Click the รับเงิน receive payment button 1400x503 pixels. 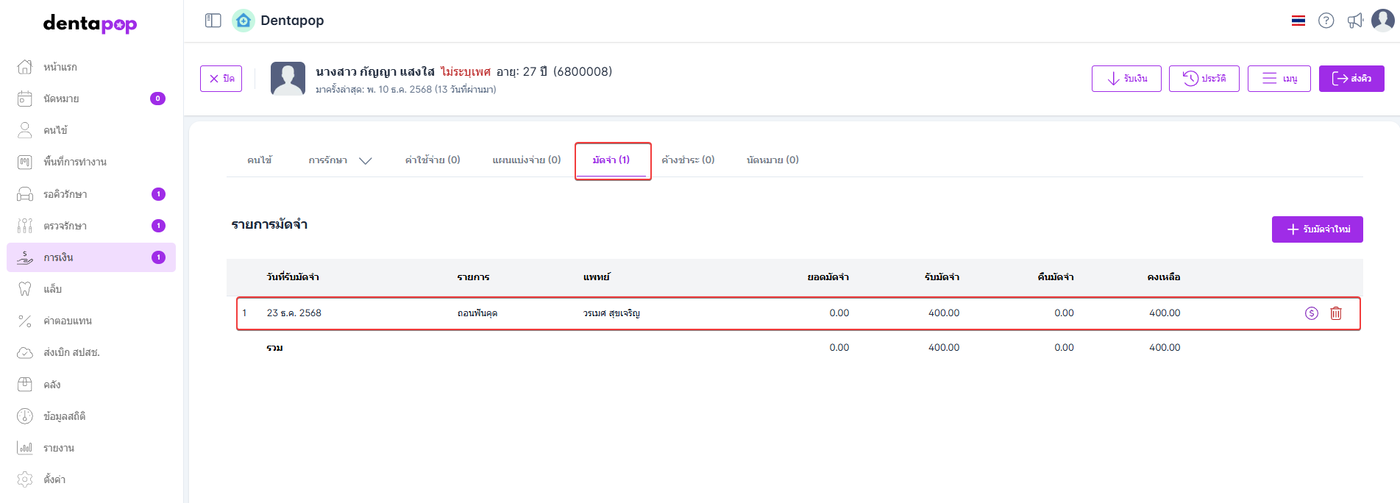click(x=1126, y=78)
